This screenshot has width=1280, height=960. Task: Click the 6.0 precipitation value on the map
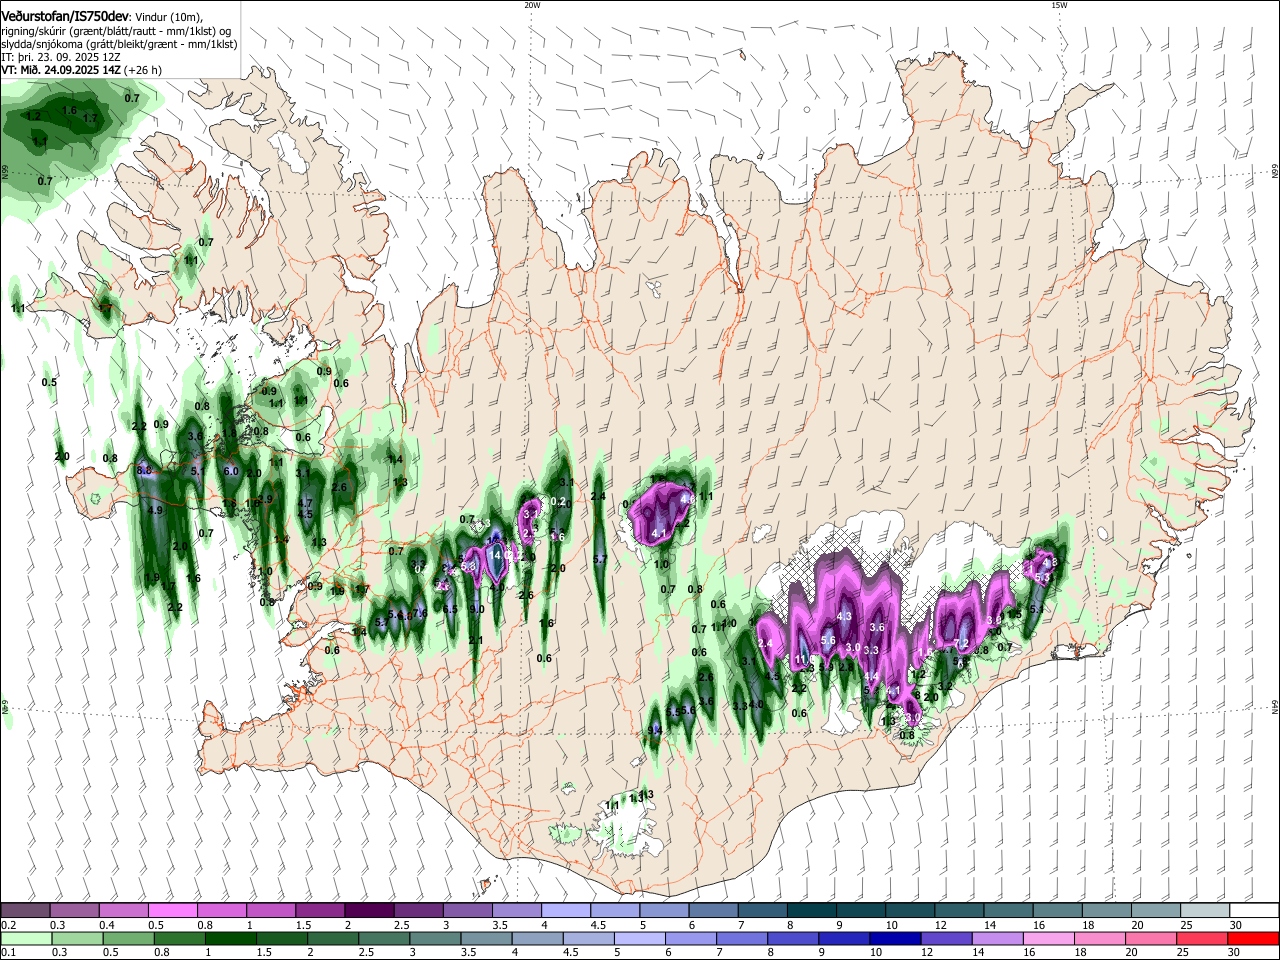[x=231, y=472]
